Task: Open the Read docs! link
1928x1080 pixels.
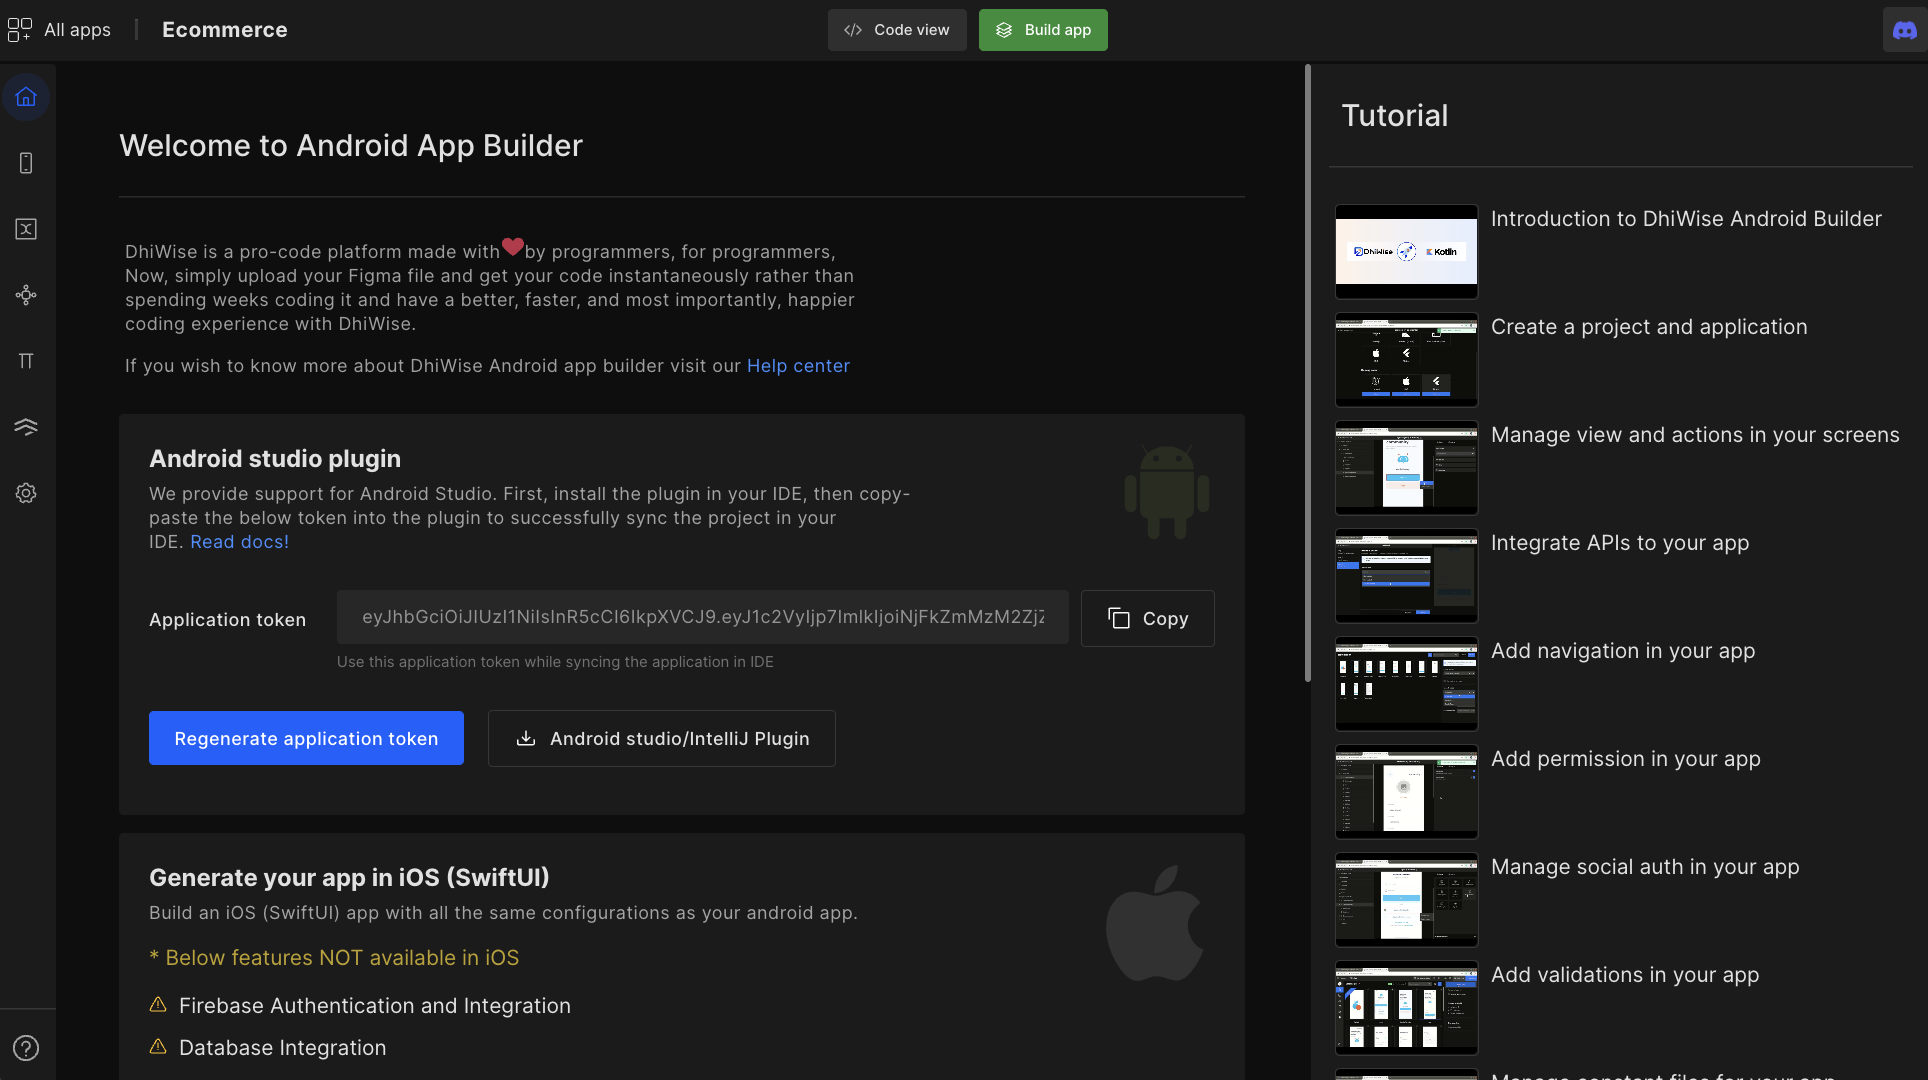Action: pos(239,542)
